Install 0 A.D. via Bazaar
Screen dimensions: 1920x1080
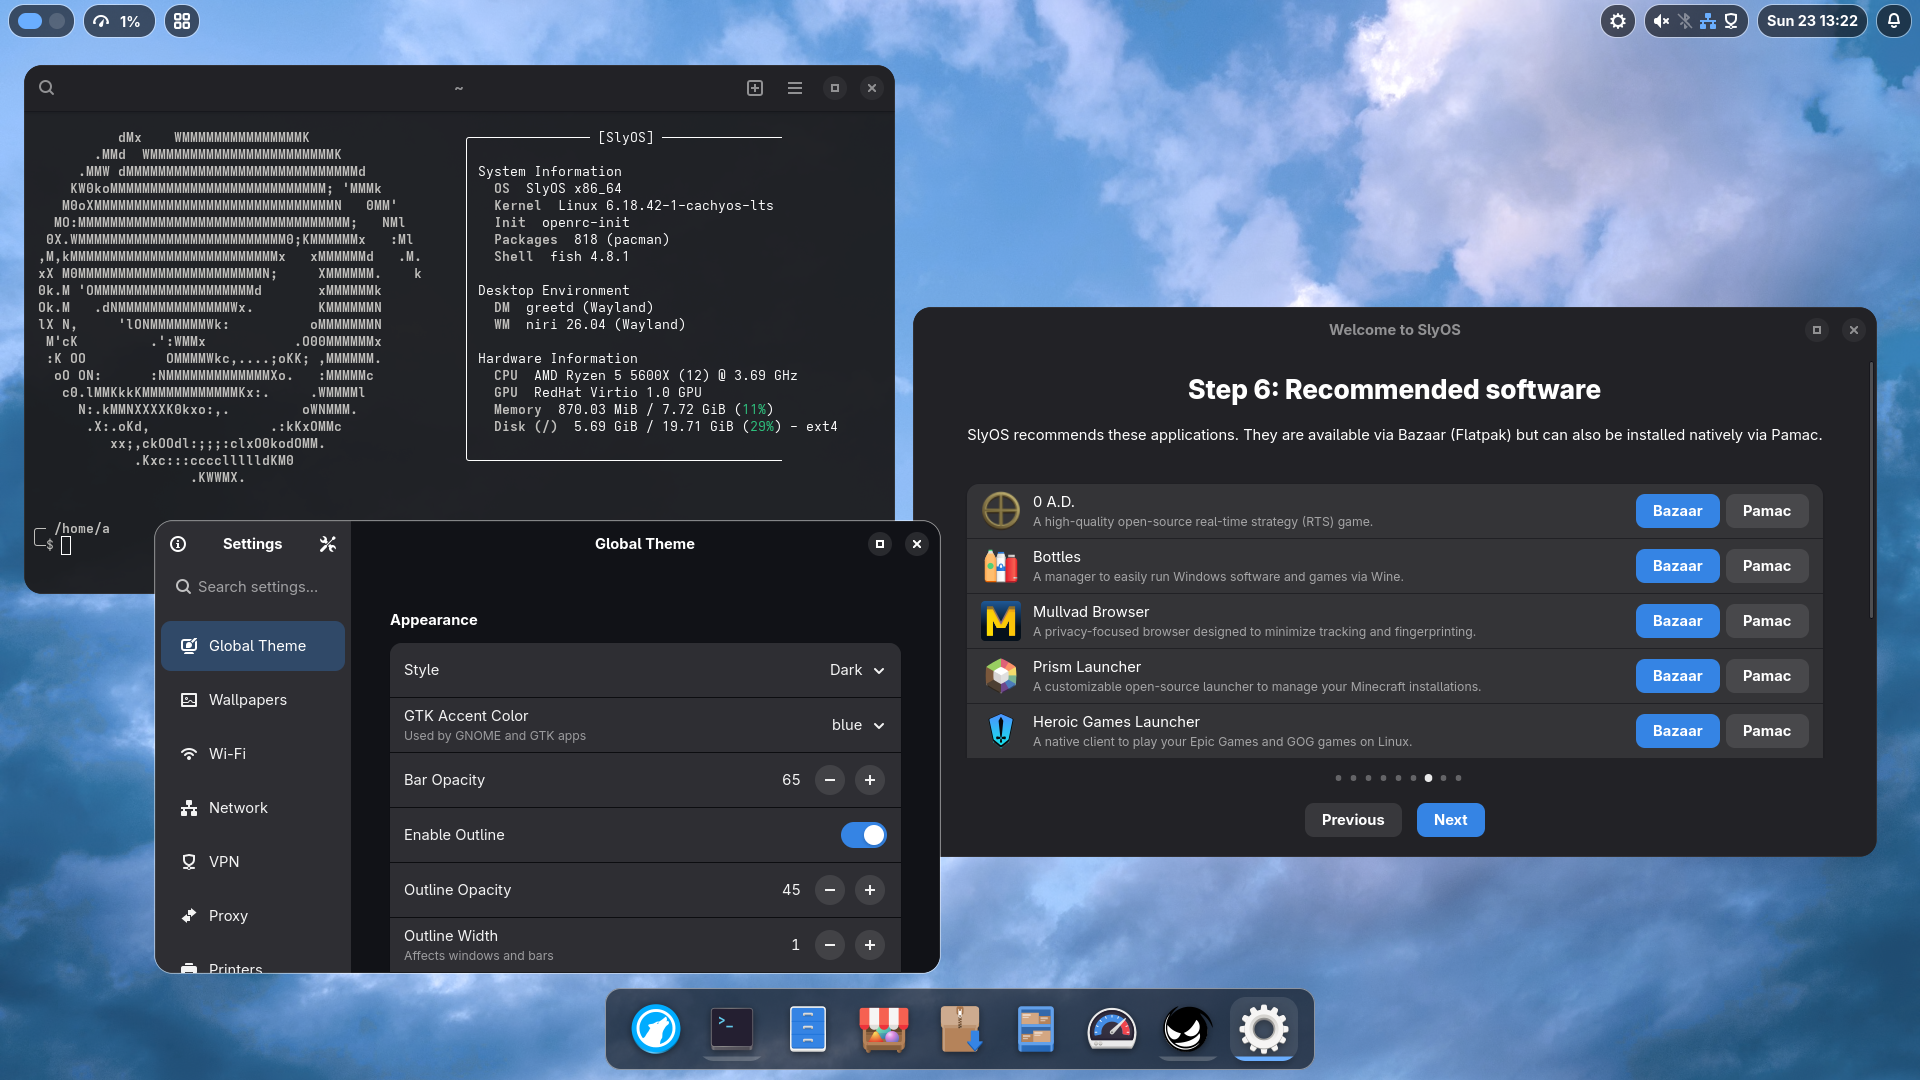[1677, 511]
